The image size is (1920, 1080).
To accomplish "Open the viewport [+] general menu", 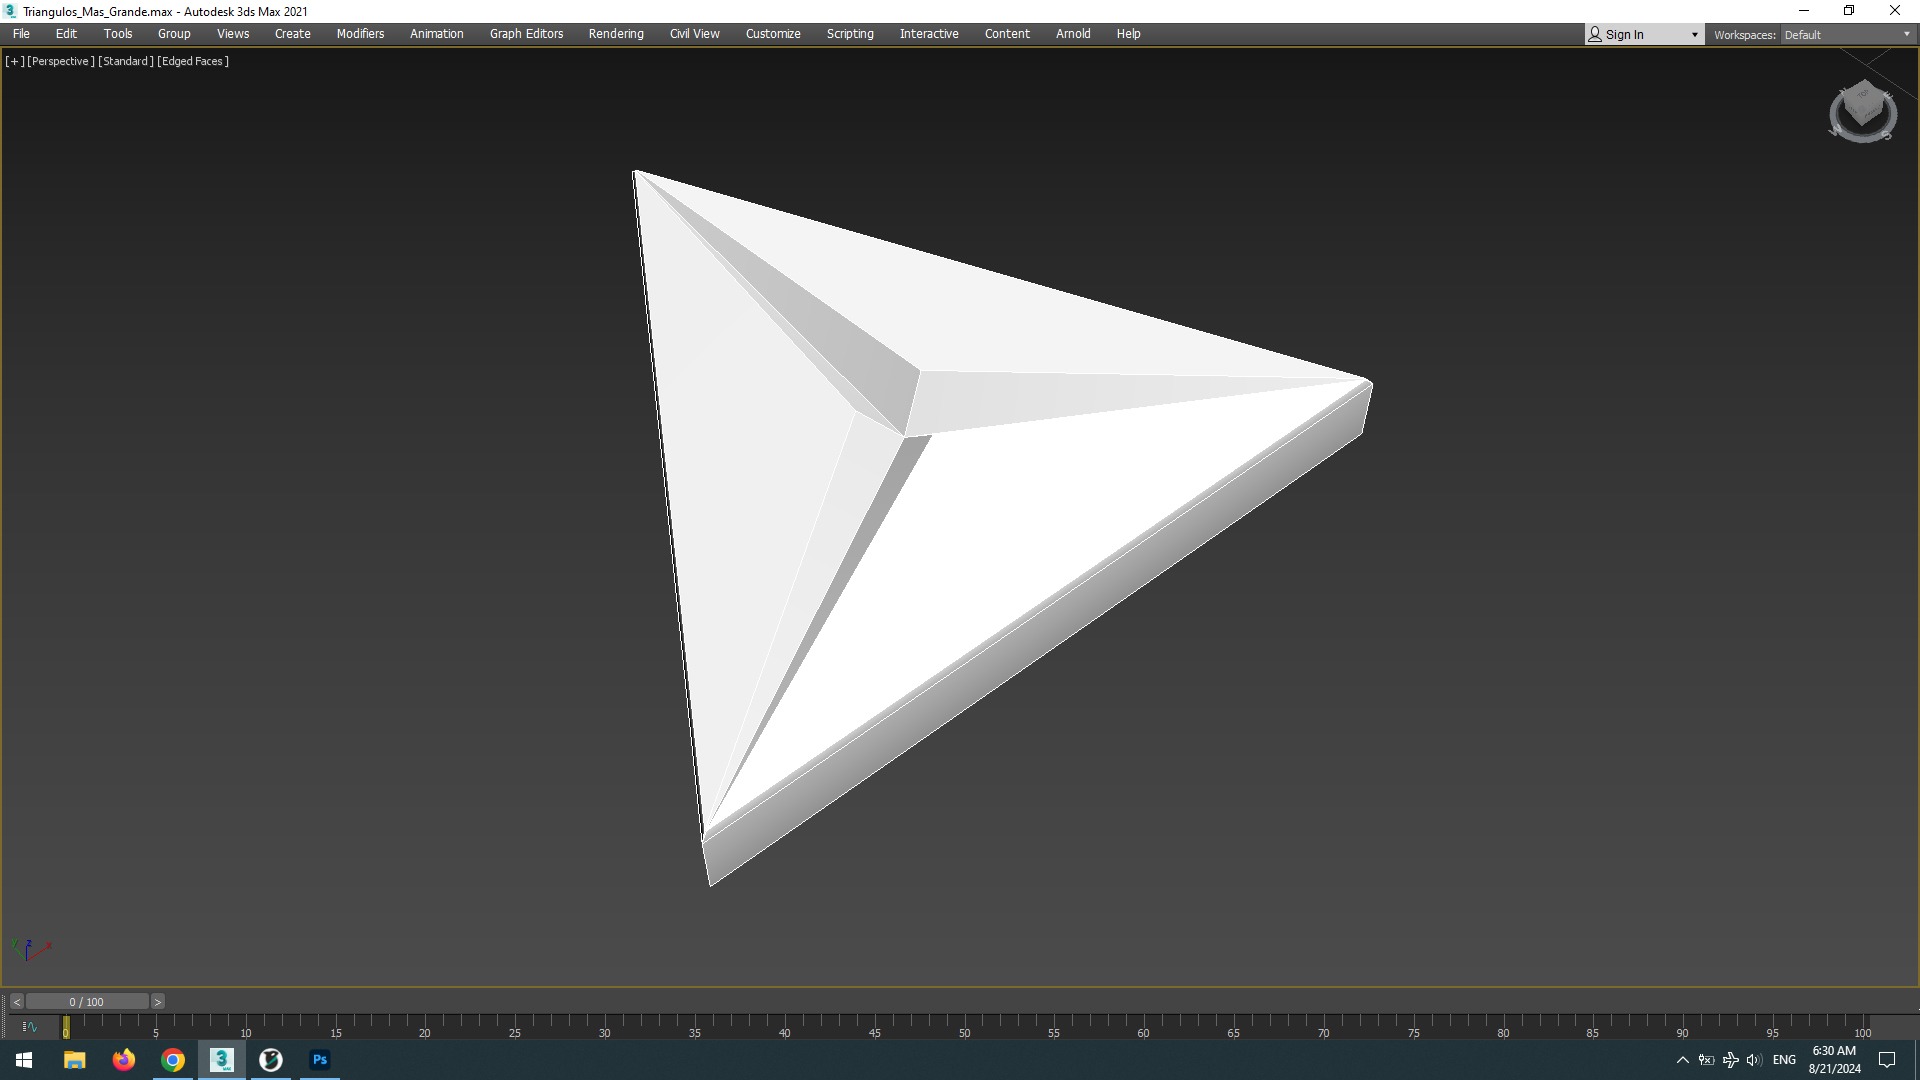I will 14,61.
